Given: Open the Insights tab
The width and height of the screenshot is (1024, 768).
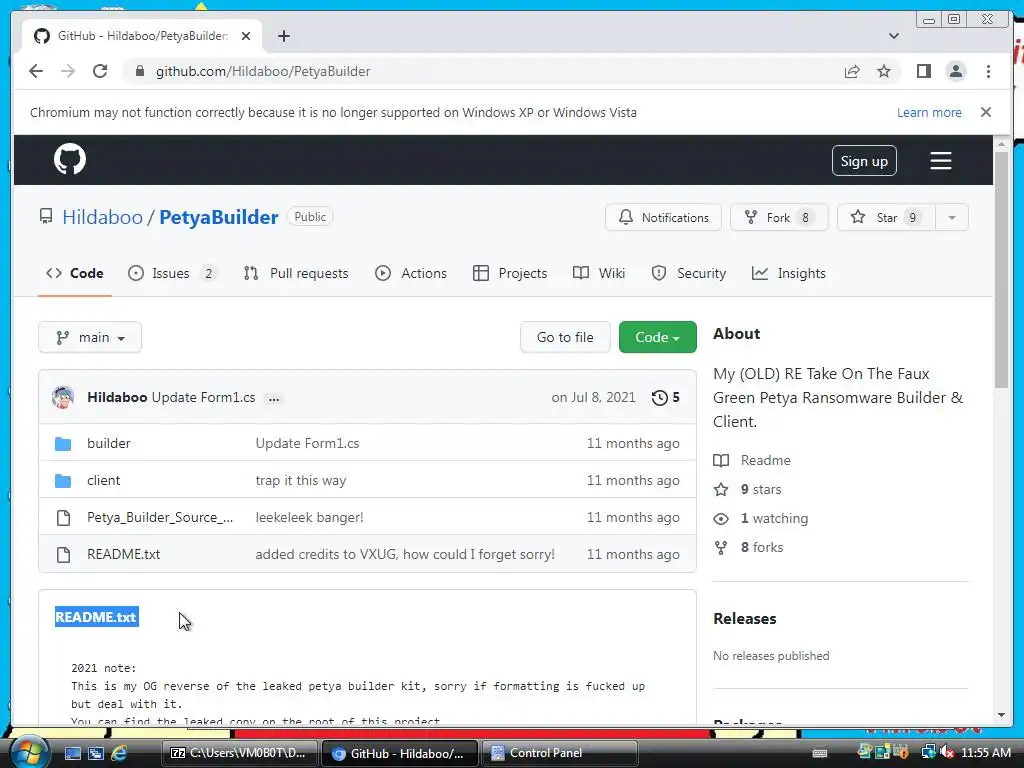Looking at the screenshot, I should tap(789, 274).
